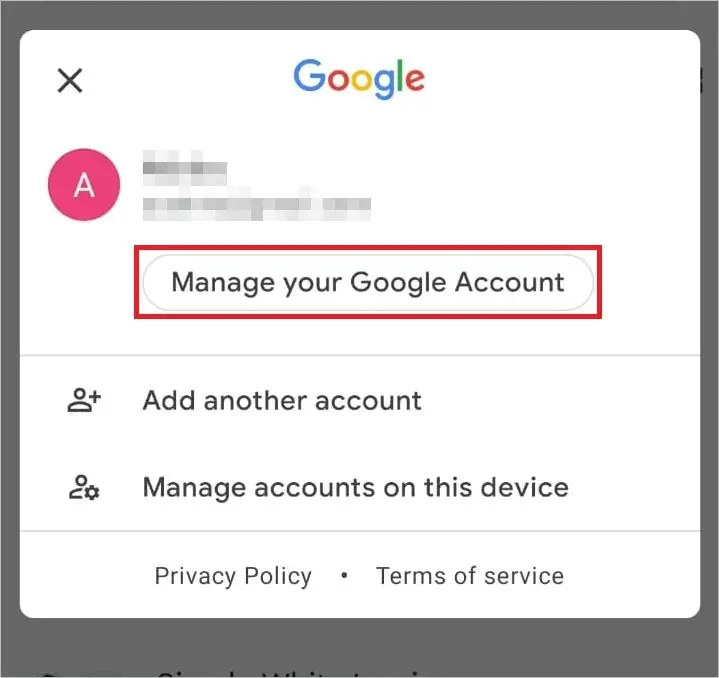719x678 pixels.
Task: Click the red letter e in Google logo
Action: coord(415,80)
